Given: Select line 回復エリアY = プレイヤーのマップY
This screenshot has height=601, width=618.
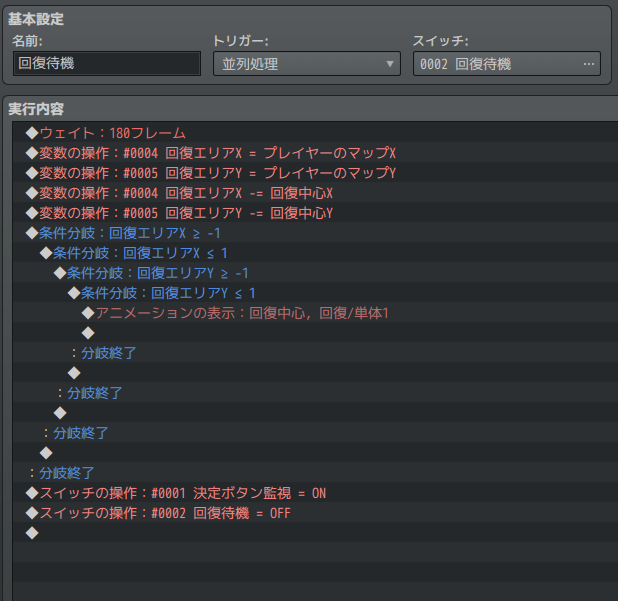Looking at the screenshot, I should tap(315, 173).
